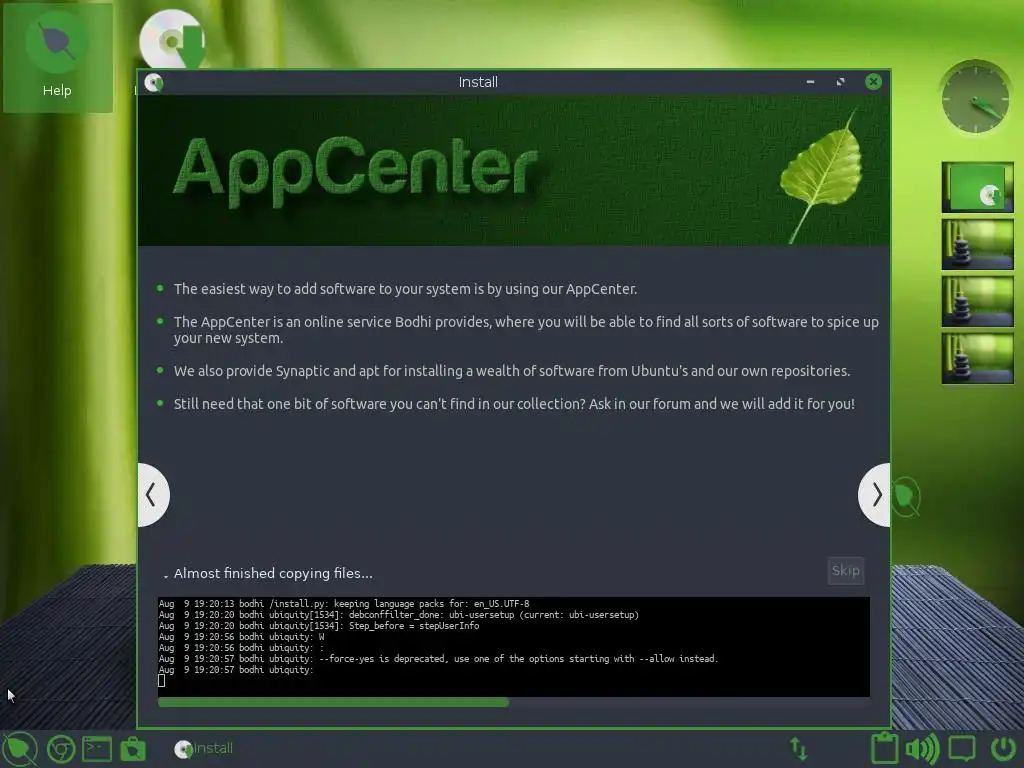Launch the terminal from the shelf
The width and height of the screenshot is (1024, 768).
[x=97, y=748]
